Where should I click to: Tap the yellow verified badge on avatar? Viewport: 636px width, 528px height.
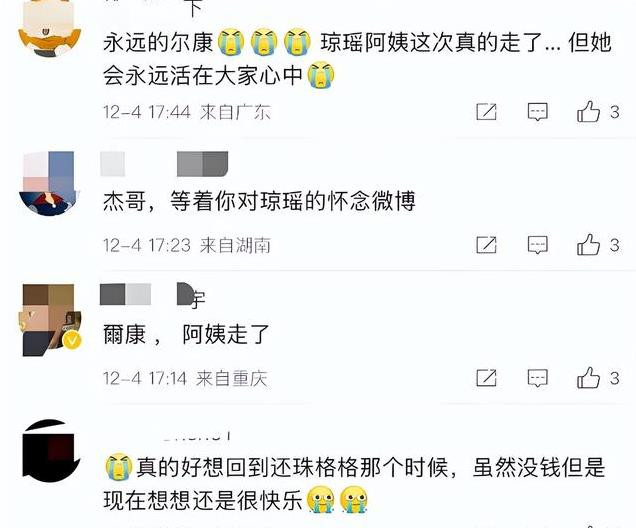72,340
